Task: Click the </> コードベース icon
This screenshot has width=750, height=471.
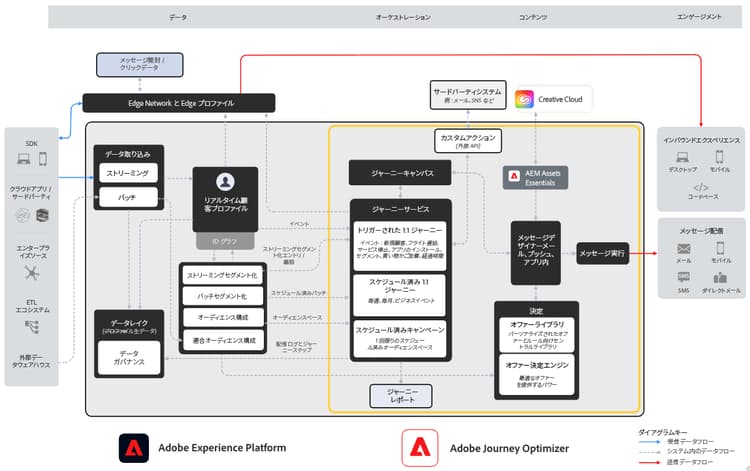Action: click(x=701, y=187)
